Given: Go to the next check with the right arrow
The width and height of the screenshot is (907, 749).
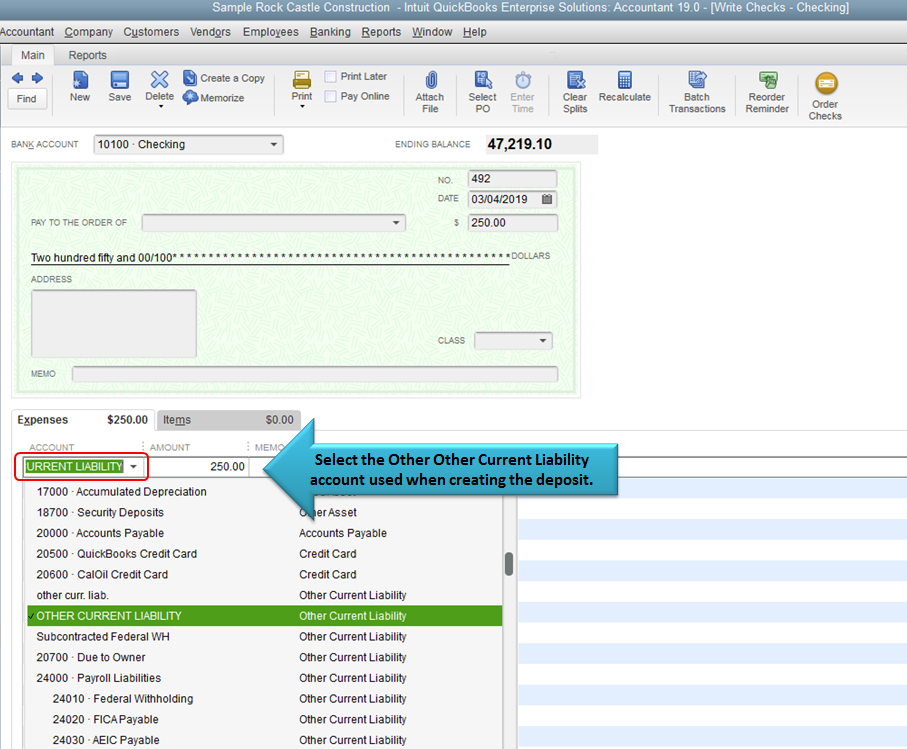Looking at the screenshot, I should pos(37,78).
